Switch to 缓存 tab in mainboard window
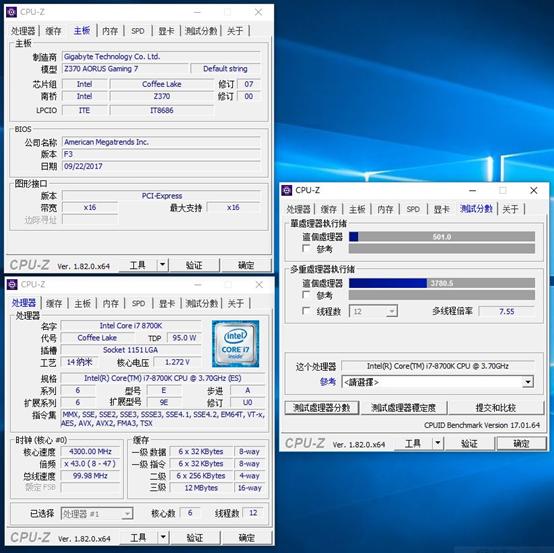The width and height of the screenshot is (554, 553). 53,31
